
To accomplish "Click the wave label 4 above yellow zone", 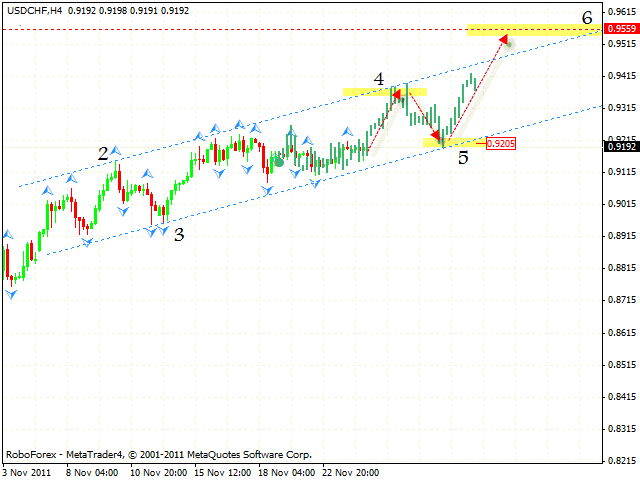I will pyautogui.click(x=379, y=77).
